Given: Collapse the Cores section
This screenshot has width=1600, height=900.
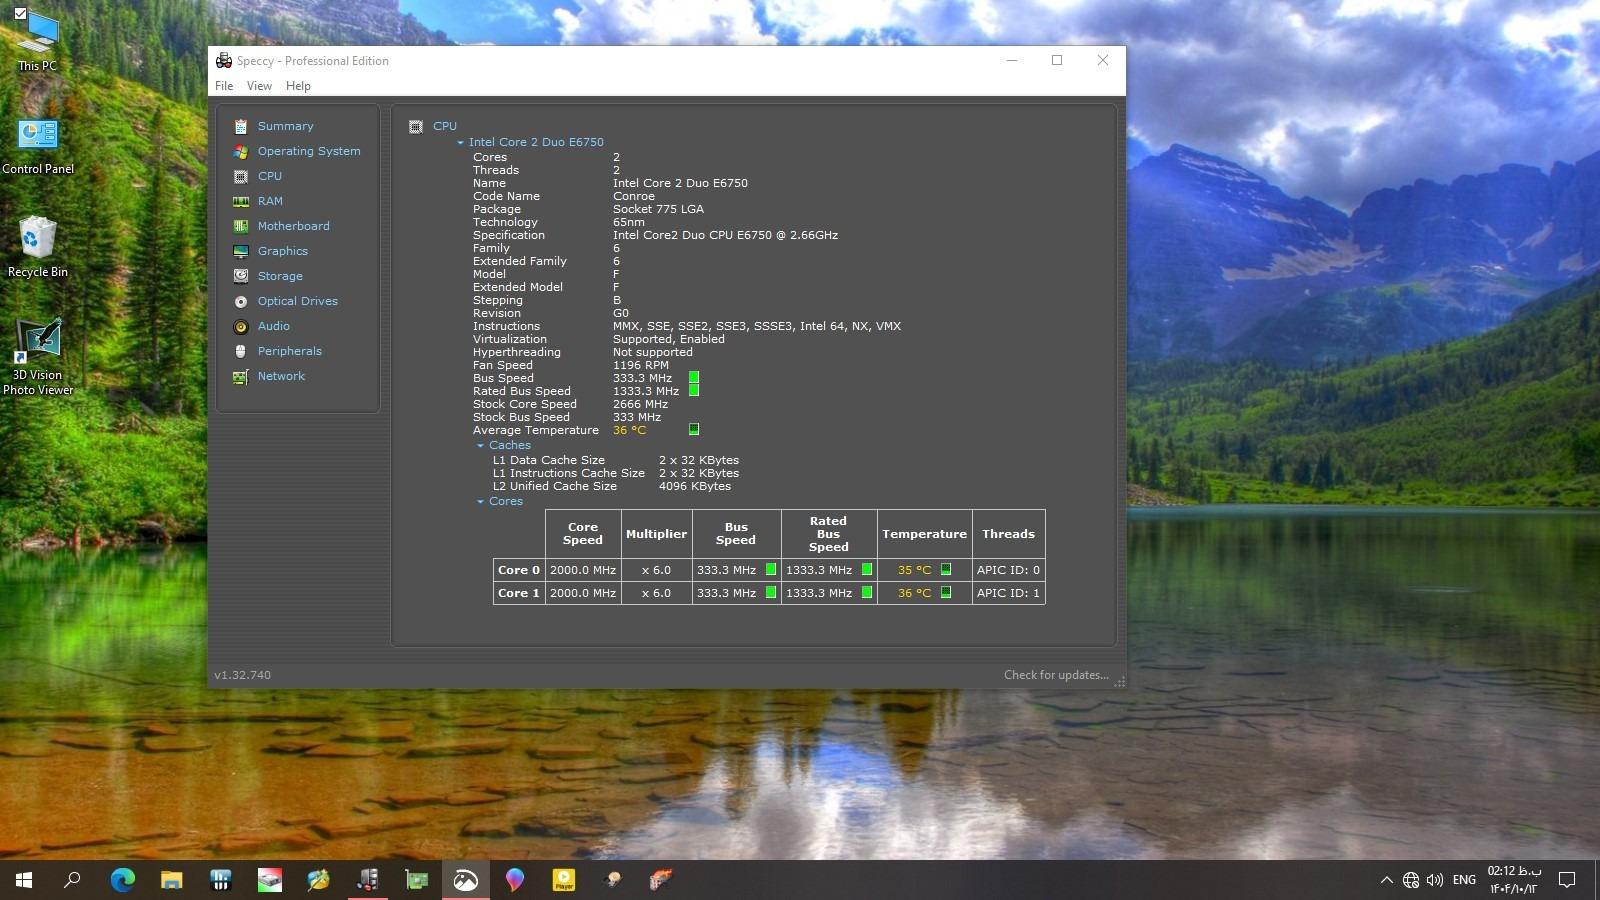Looking at the screenshot, I should coord(481,501).
